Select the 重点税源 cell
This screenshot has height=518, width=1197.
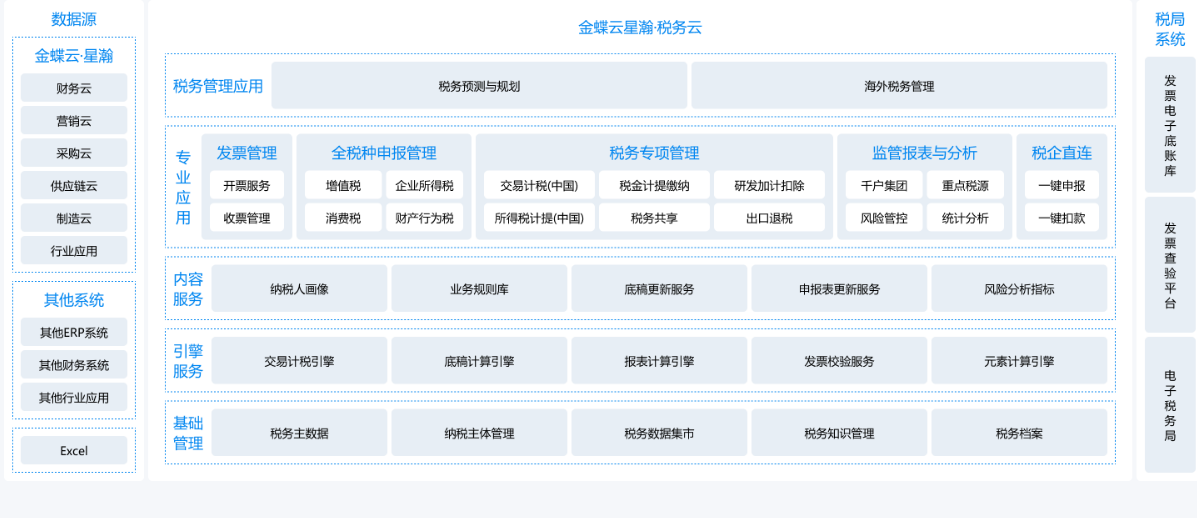click(966, 185)
